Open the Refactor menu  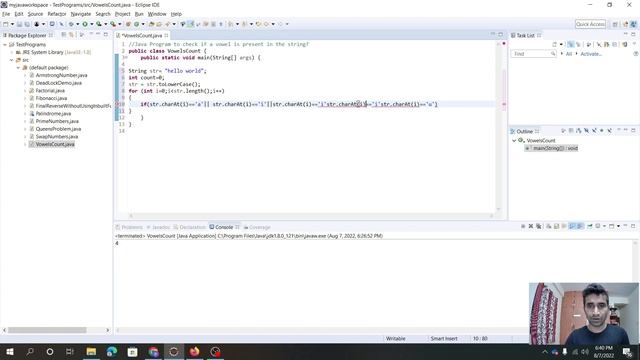click(x=57, y=14)
